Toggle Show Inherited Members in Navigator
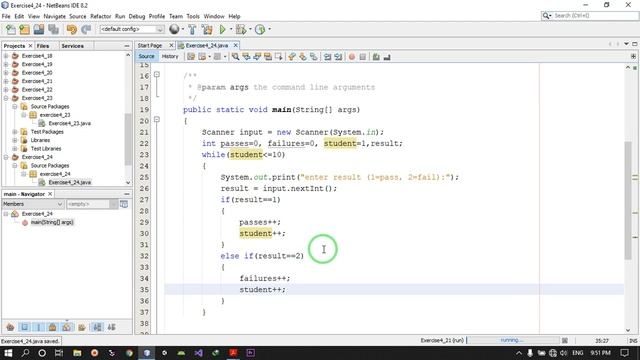 point(10,327)
